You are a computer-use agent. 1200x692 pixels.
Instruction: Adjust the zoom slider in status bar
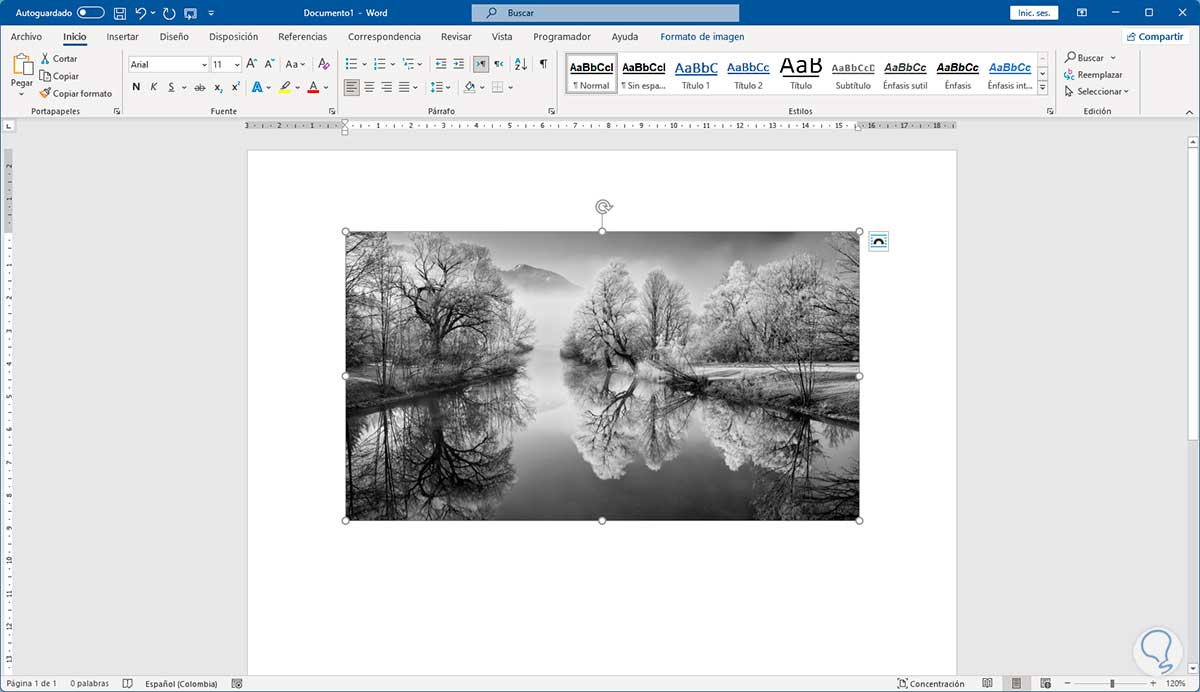click(1112, 683)
